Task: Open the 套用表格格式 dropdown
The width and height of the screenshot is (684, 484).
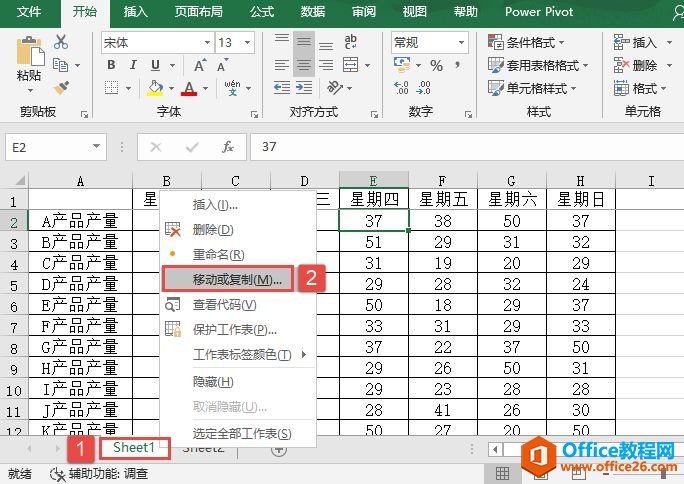Action: 538,65
